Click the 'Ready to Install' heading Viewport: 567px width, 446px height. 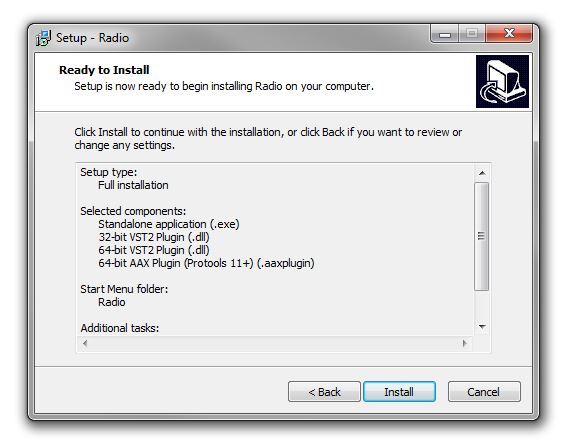tap(104, 70)
